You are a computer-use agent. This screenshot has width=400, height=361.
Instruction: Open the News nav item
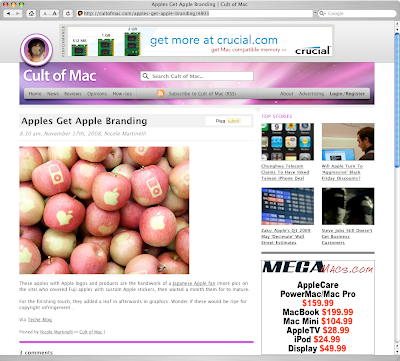(53, 94)
